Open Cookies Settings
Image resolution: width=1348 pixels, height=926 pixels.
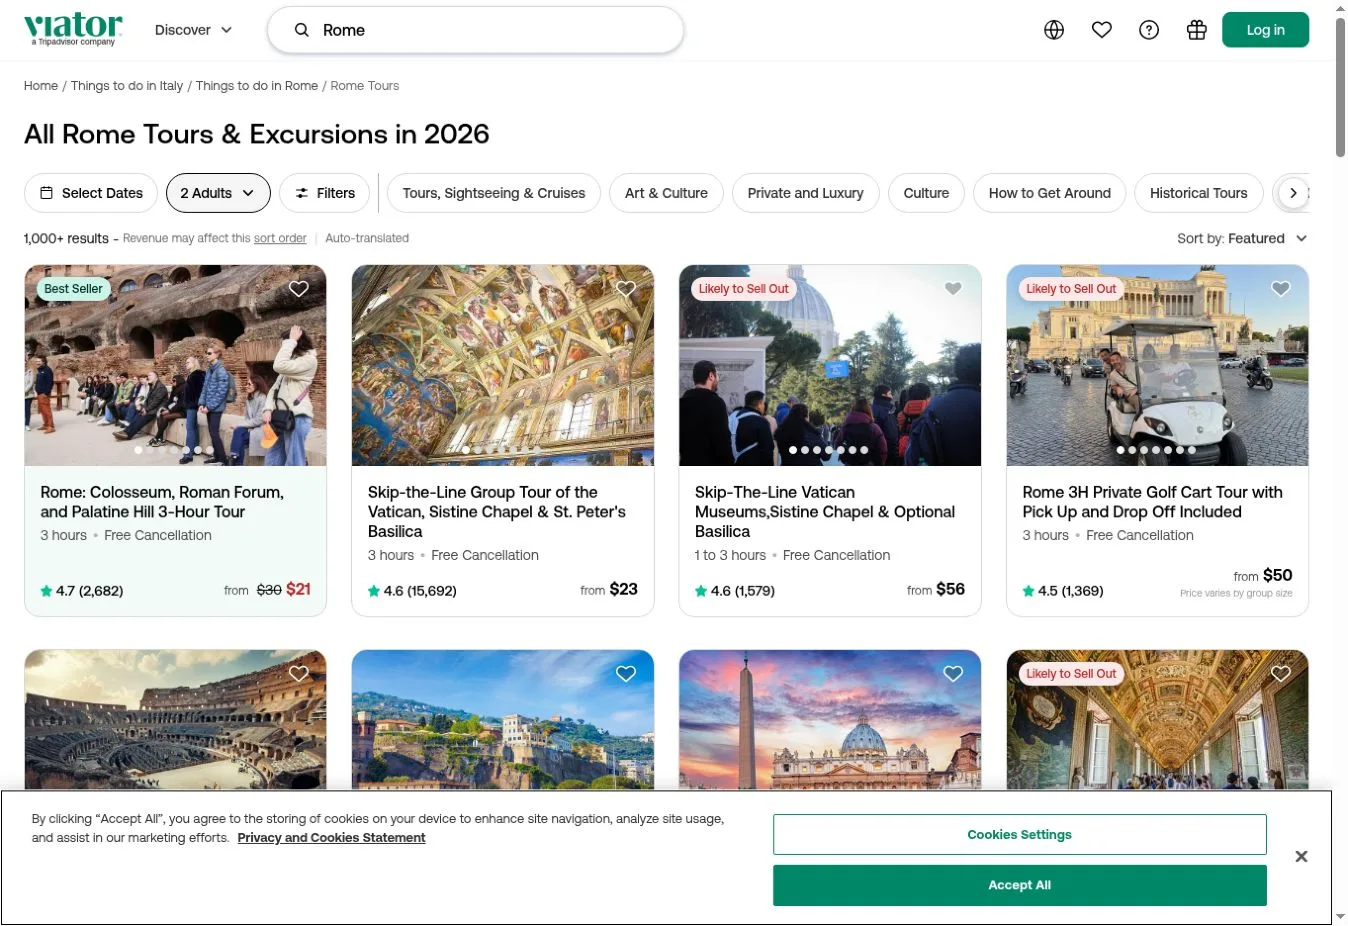tap(1019, 834)
